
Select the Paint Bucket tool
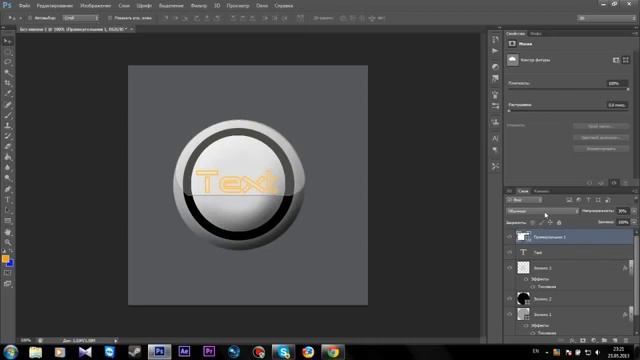(7, 157)
